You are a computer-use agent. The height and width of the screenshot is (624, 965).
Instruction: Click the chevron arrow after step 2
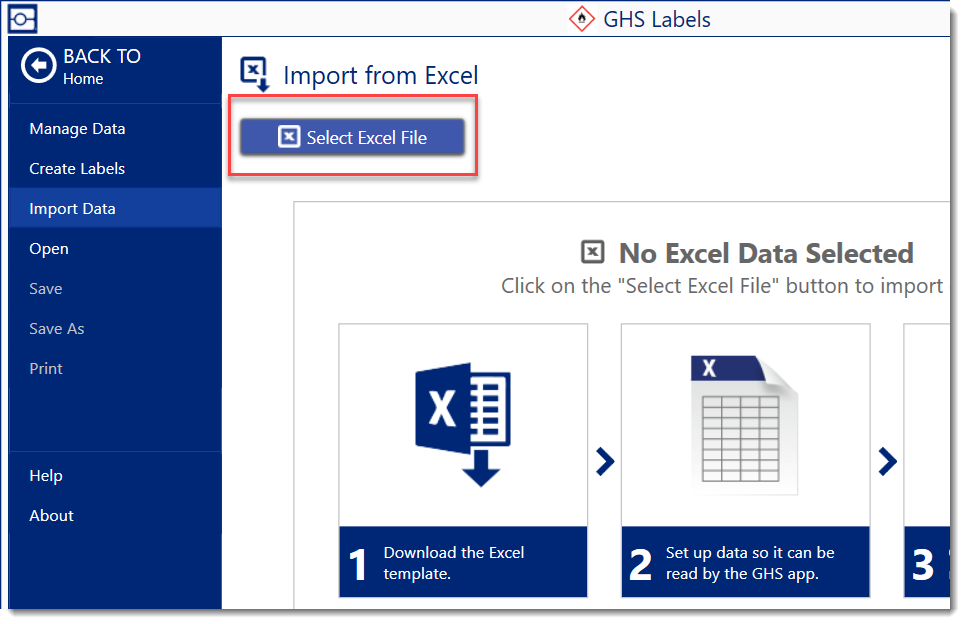pos(887,461)
